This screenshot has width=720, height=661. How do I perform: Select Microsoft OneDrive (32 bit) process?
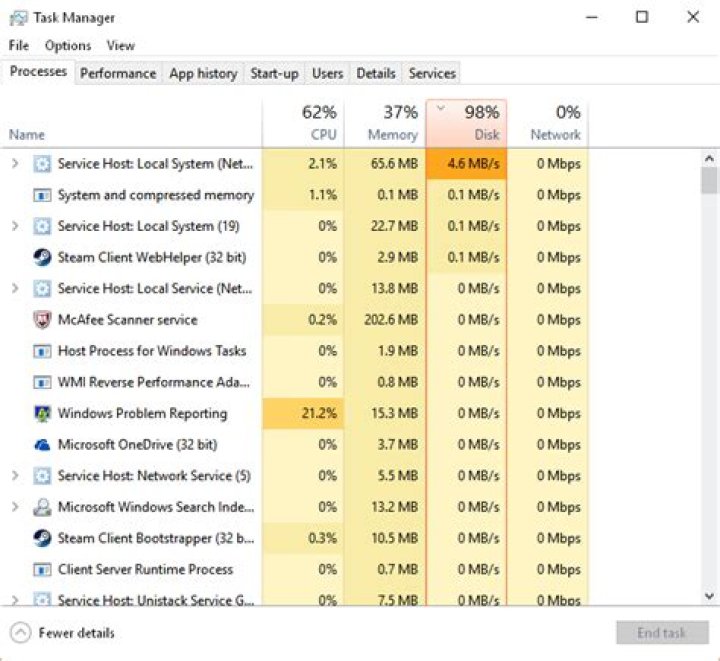click(295, 445)
